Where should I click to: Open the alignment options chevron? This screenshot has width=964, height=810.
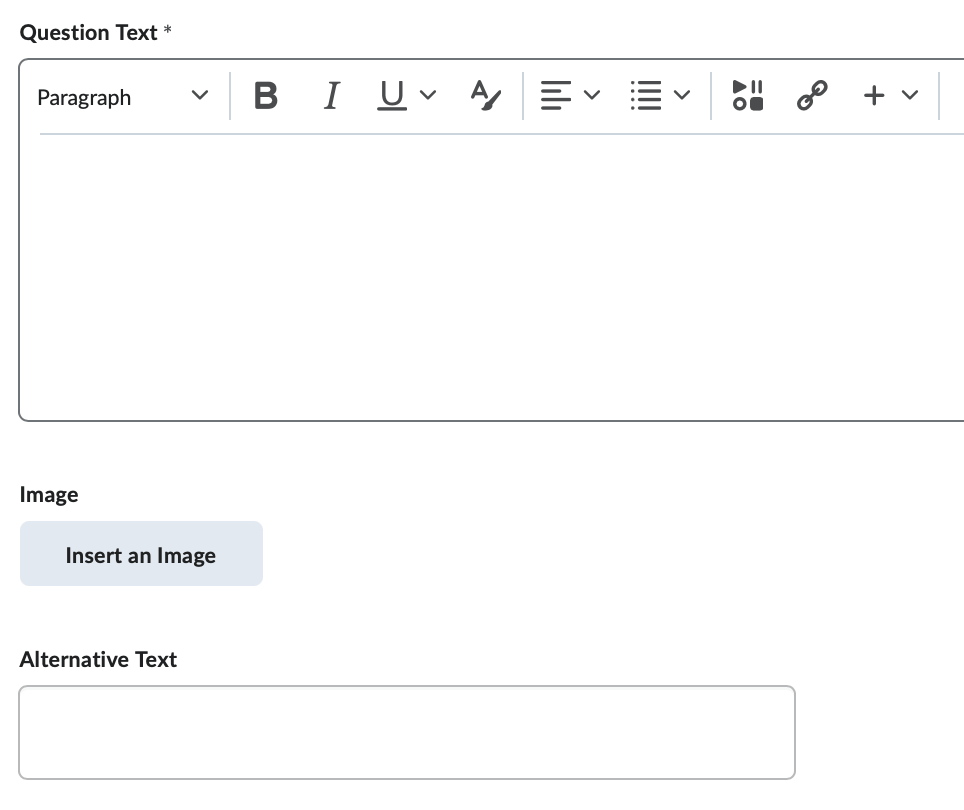click(593, 97)
